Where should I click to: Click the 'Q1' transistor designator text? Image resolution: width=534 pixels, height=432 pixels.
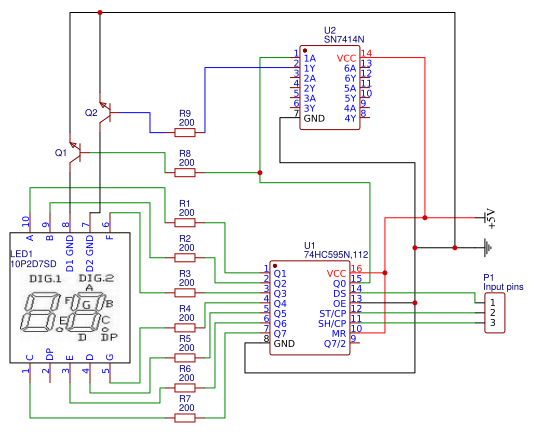coord(61,153)
